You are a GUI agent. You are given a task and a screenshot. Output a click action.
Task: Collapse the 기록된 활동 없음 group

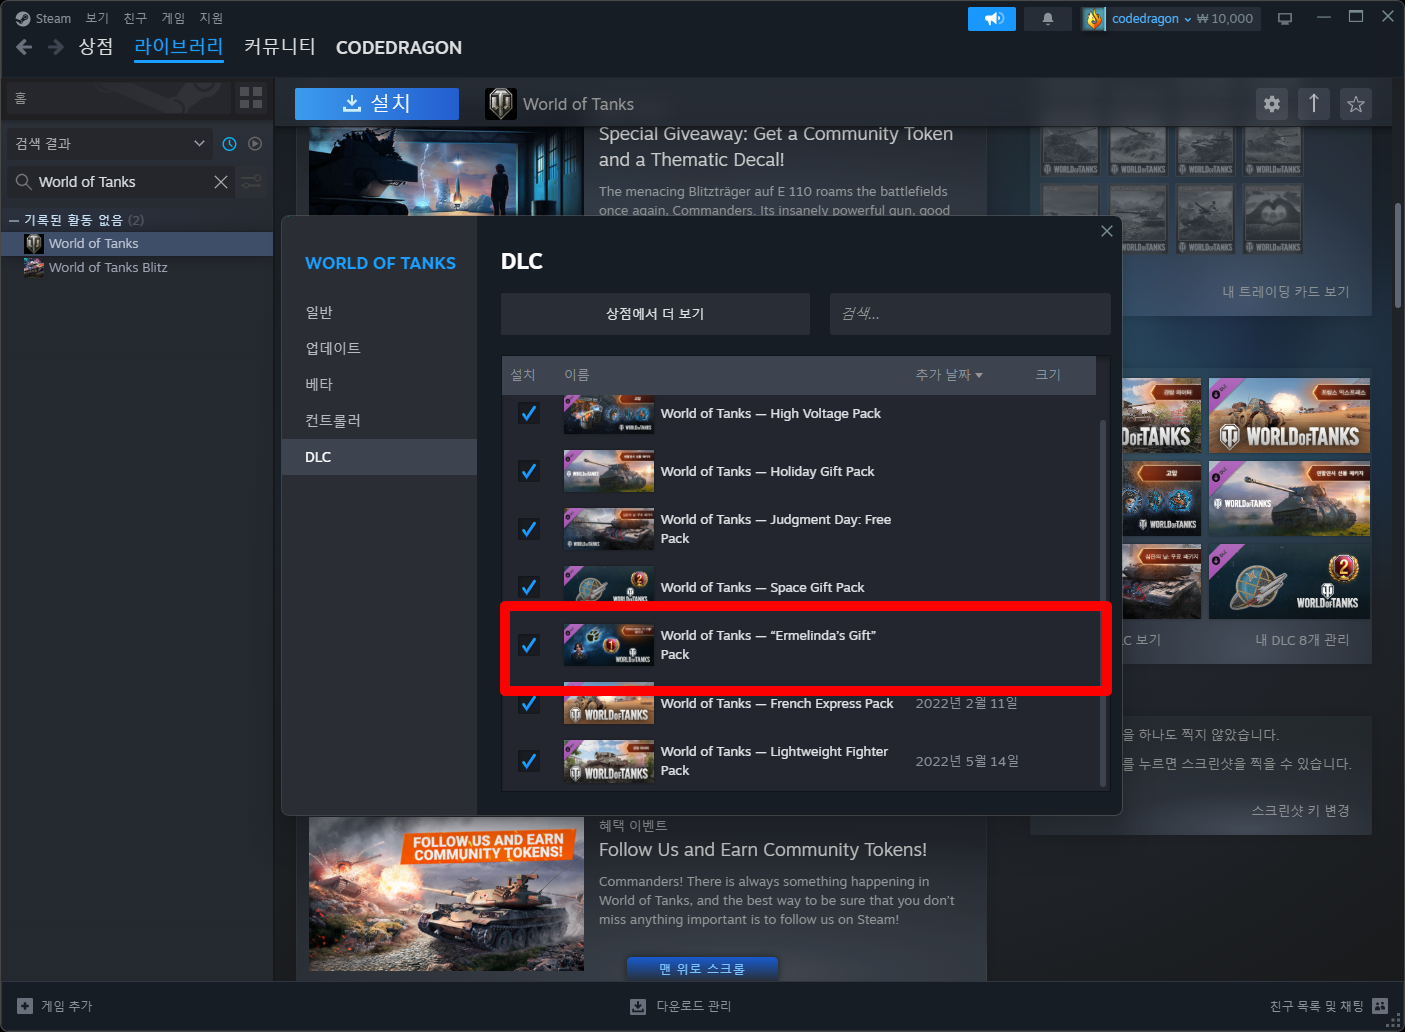14,220
